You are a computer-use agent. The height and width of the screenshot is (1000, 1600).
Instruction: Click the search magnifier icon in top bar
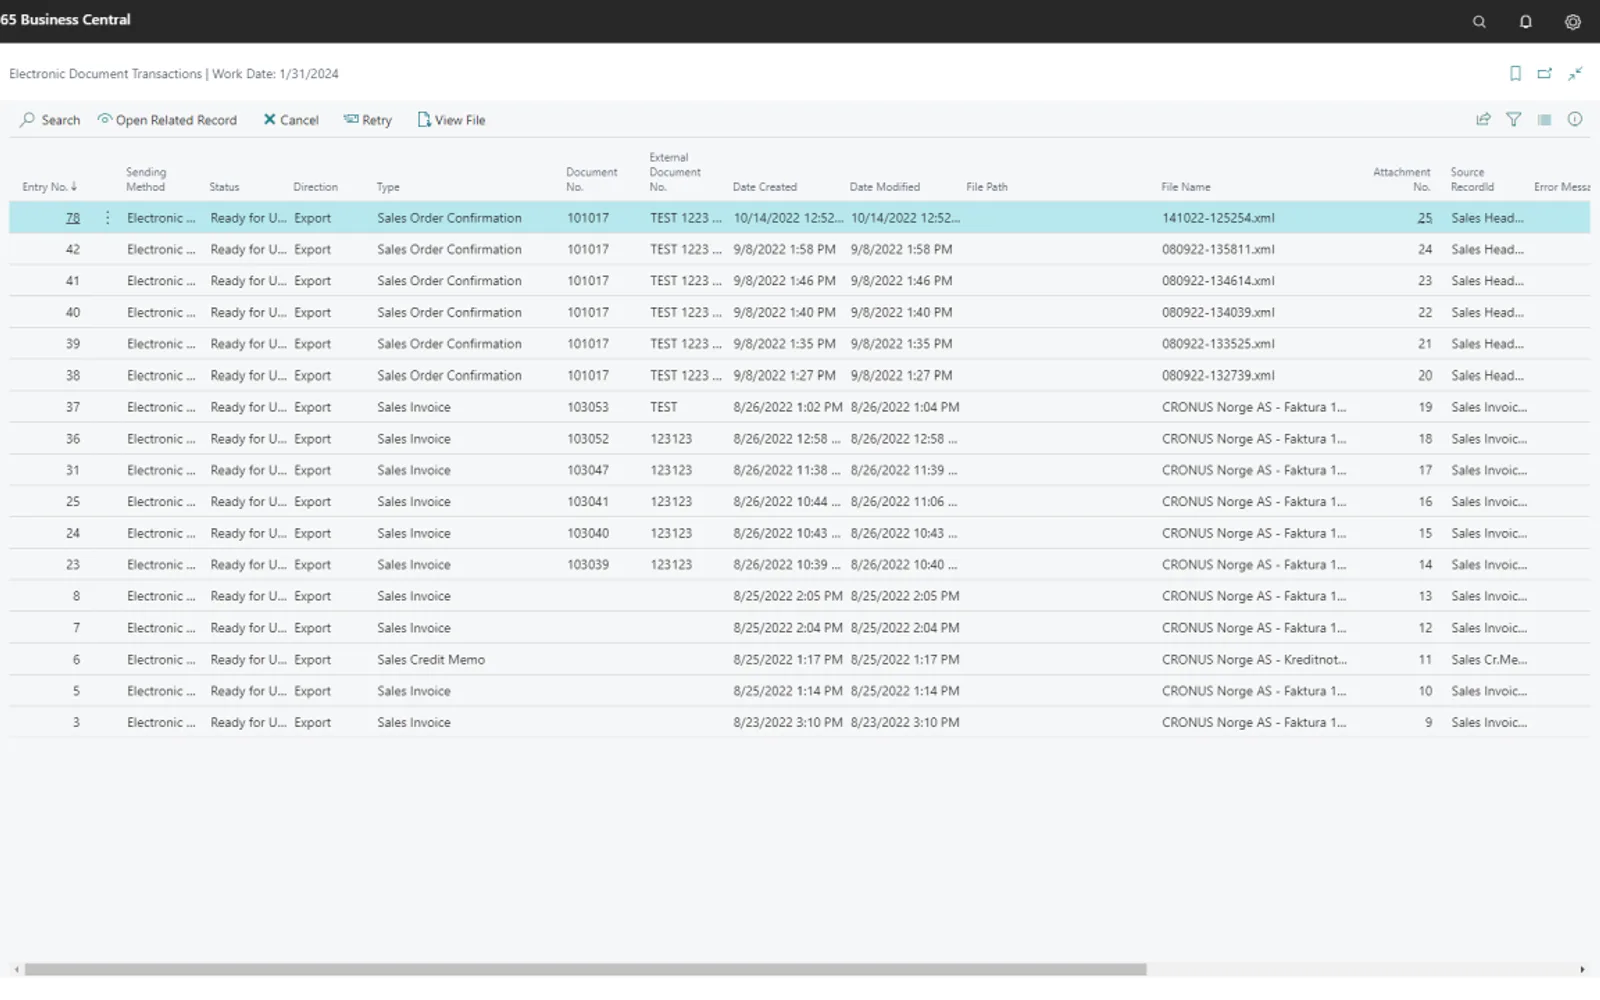click(1479, 21)
